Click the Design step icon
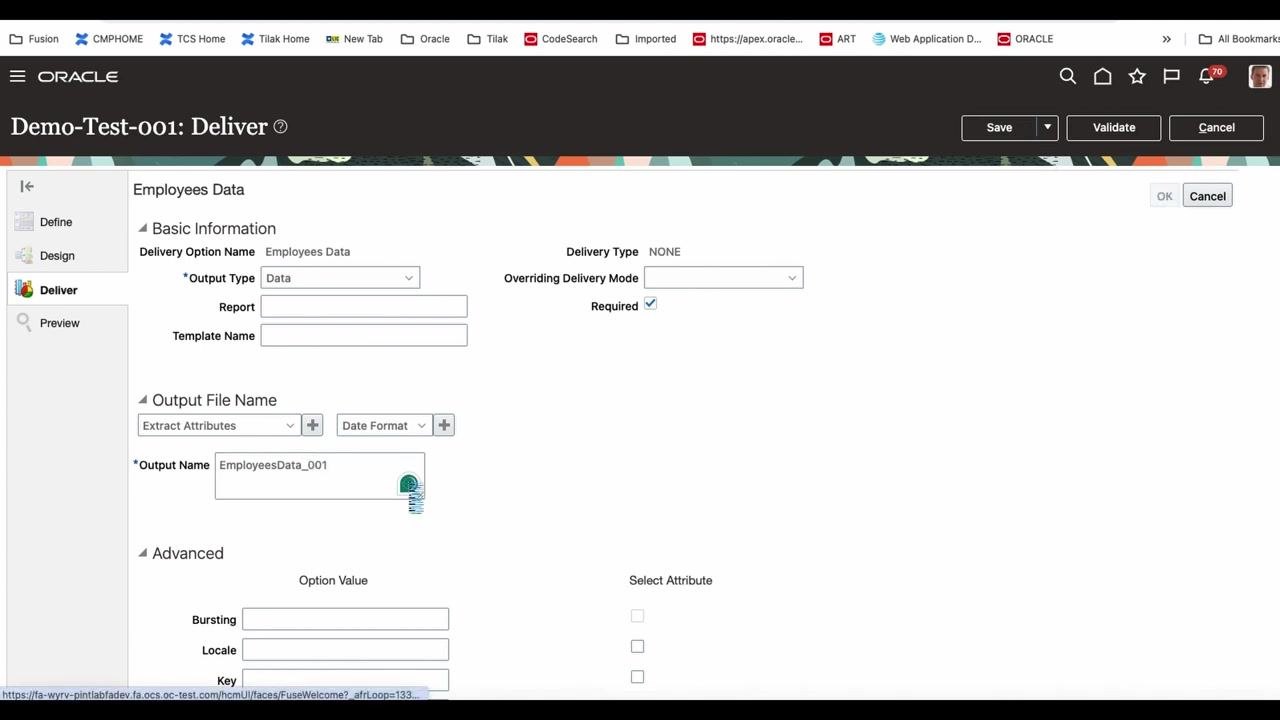Viewport: 1280px width, 720px height. [x=24, y=255]
